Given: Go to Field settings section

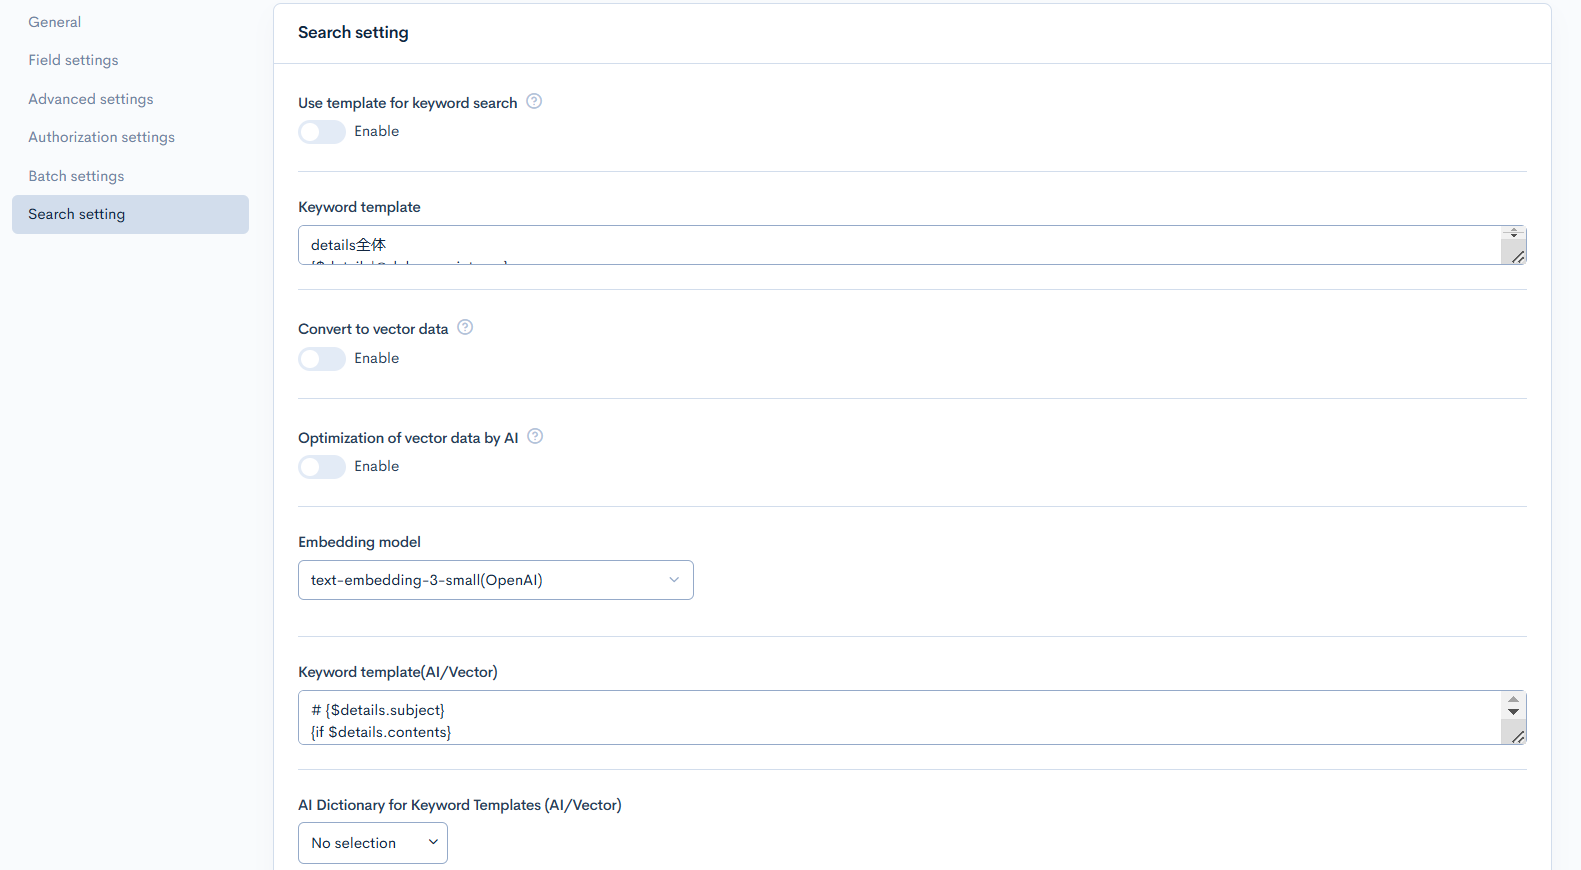Looking at the screenshot, I should (73, 60).
